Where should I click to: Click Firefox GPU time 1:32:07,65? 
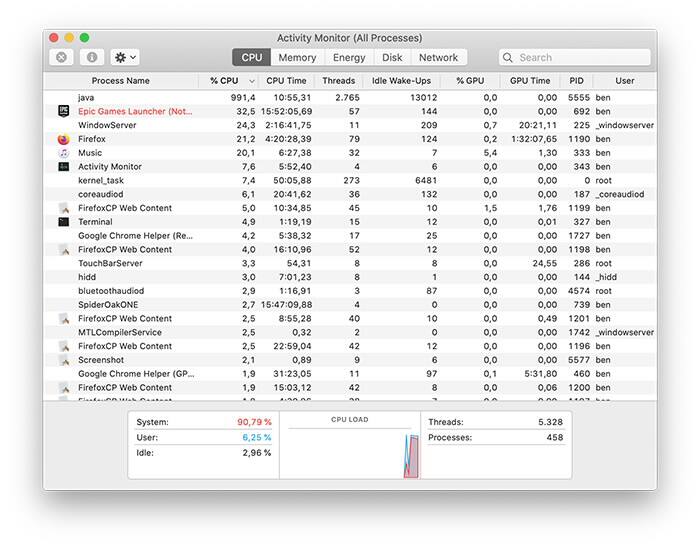coord(534,139)
